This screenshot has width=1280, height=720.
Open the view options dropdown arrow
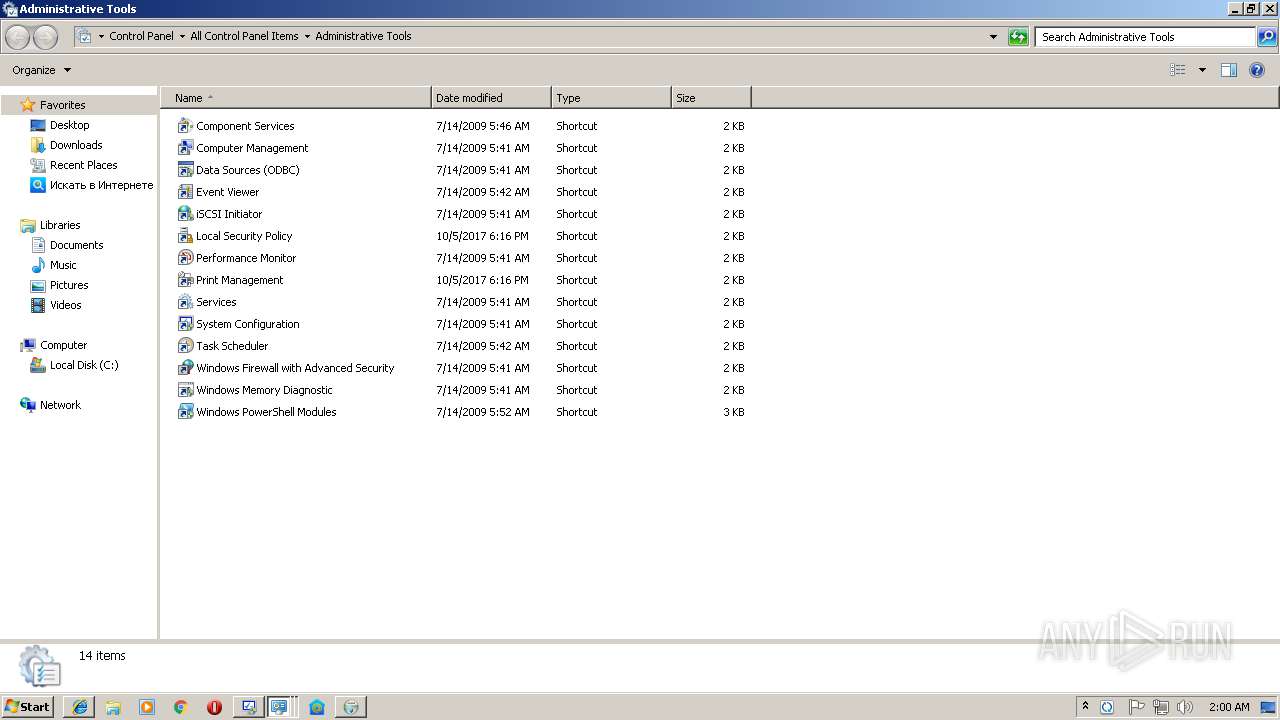(1202, 70)
